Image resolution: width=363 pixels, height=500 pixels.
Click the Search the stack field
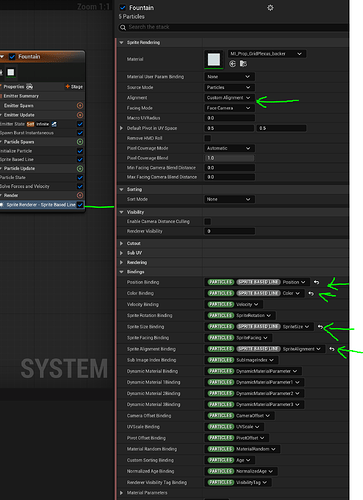(x=233, y=27)
